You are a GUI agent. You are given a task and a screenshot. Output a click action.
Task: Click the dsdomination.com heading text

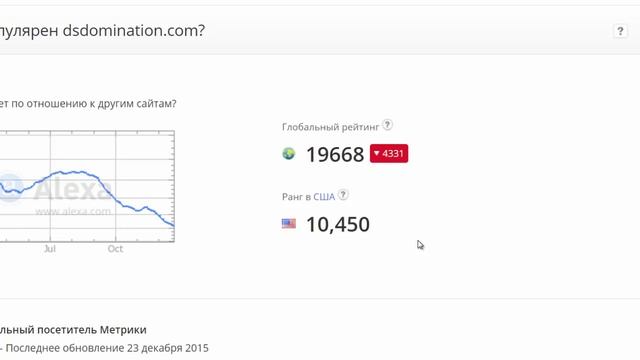pyautogui.click(x=133, y=31)
